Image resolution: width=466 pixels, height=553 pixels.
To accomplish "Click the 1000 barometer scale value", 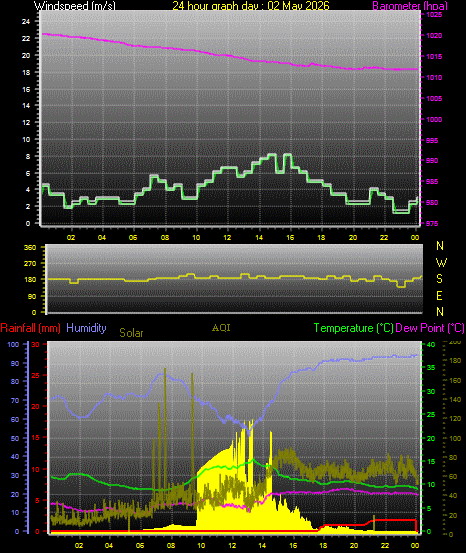I will click(434, 120).
